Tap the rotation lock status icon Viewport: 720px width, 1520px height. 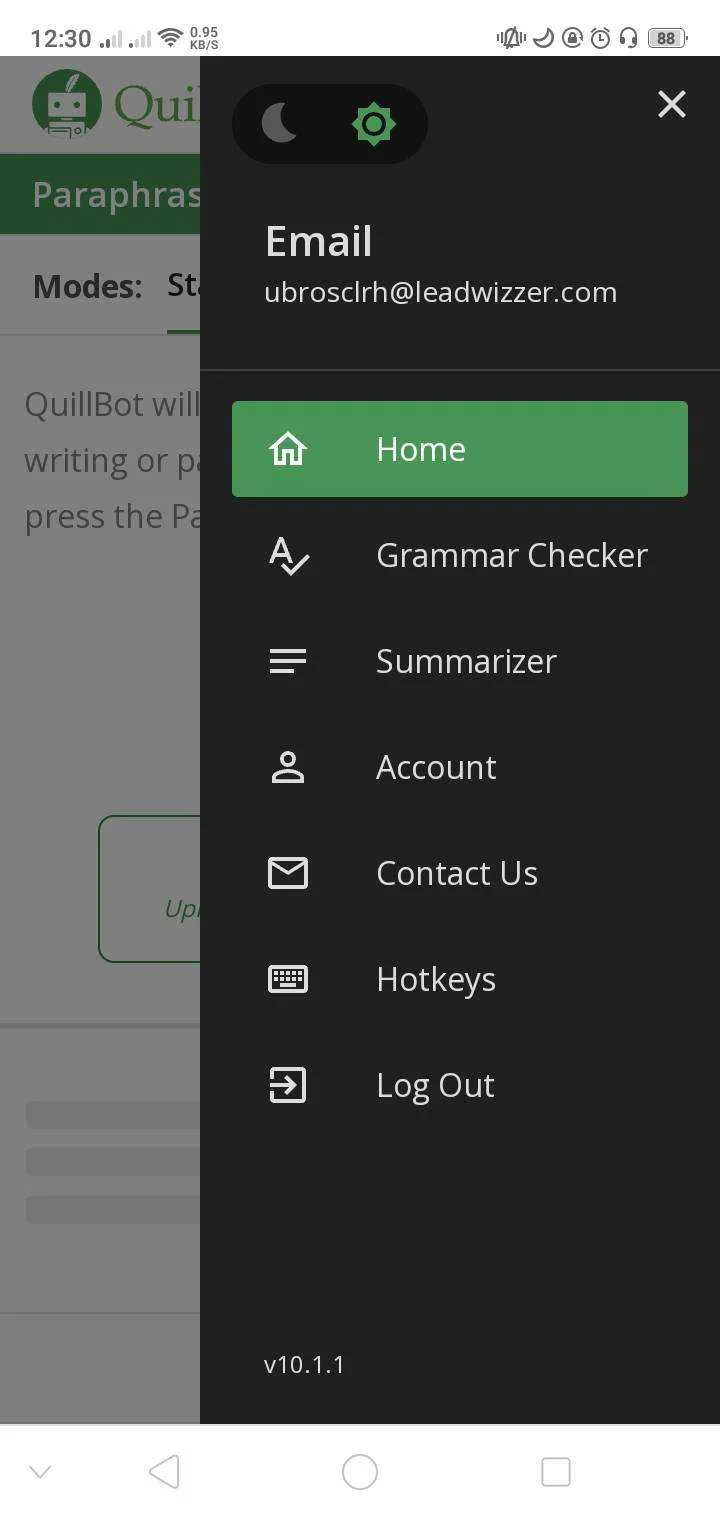click(572, 38)
